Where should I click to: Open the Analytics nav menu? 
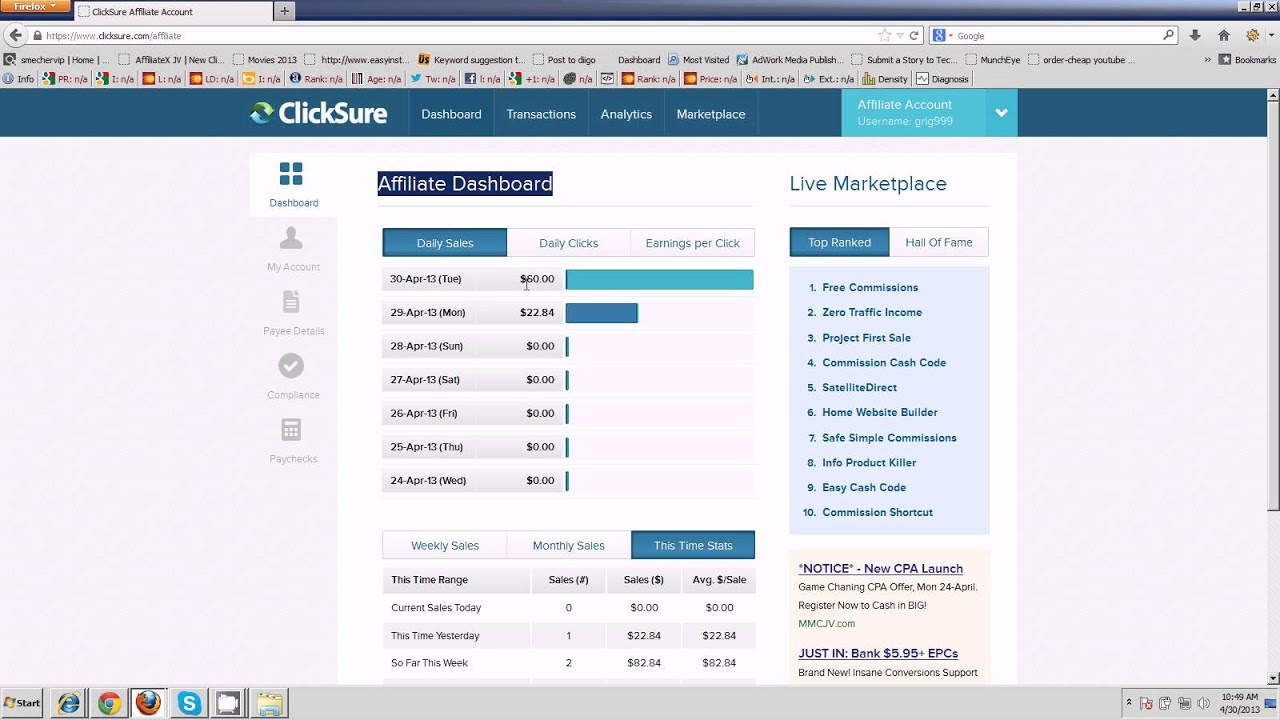626,114
